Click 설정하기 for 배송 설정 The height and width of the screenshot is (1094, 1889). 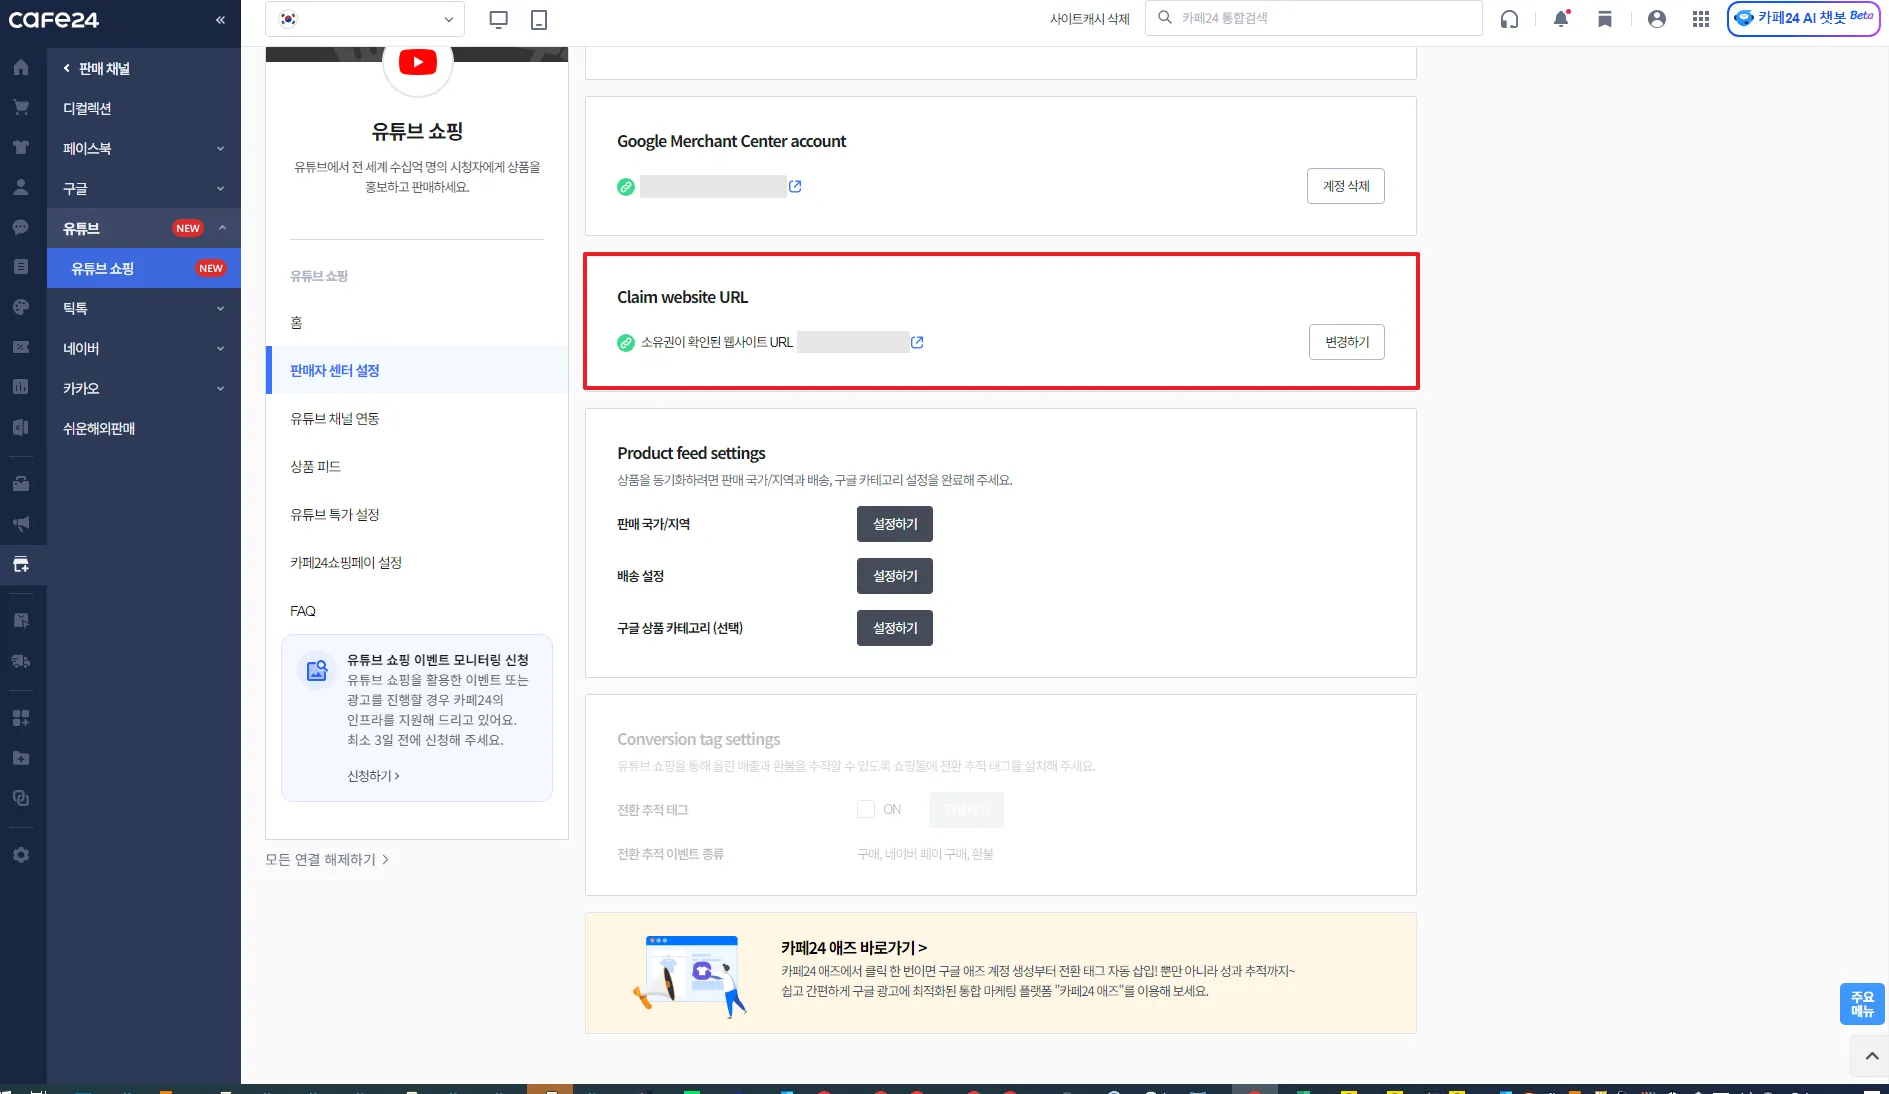[895, 576]
